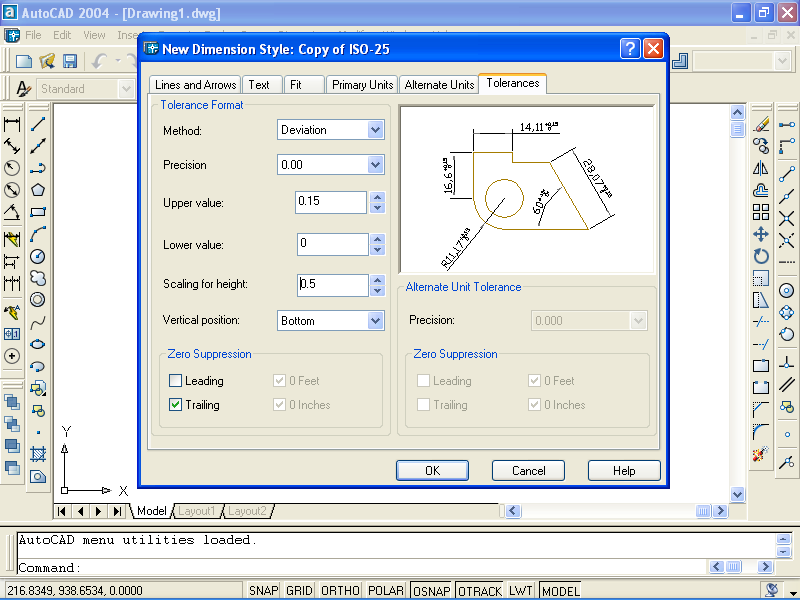The width and height of the screenshot is (800, 600).
Task: Increase Upper value with spinner up arrow
Action: click(x=378, y=197)
